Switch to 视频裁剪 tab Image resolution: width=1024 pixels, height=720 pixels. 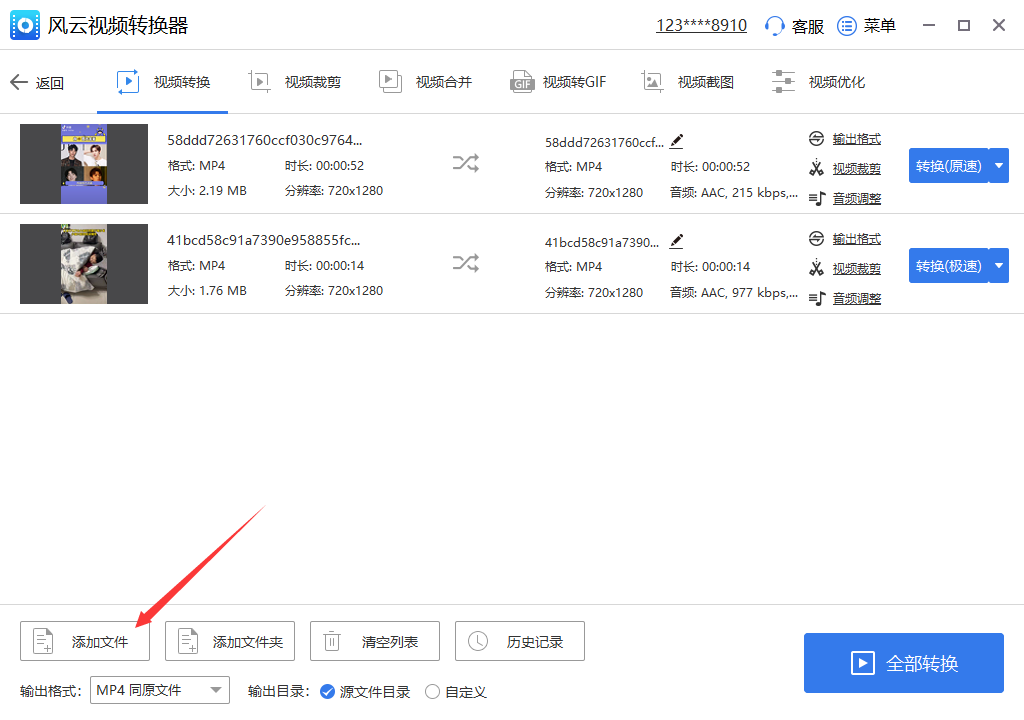coord(295,82)
